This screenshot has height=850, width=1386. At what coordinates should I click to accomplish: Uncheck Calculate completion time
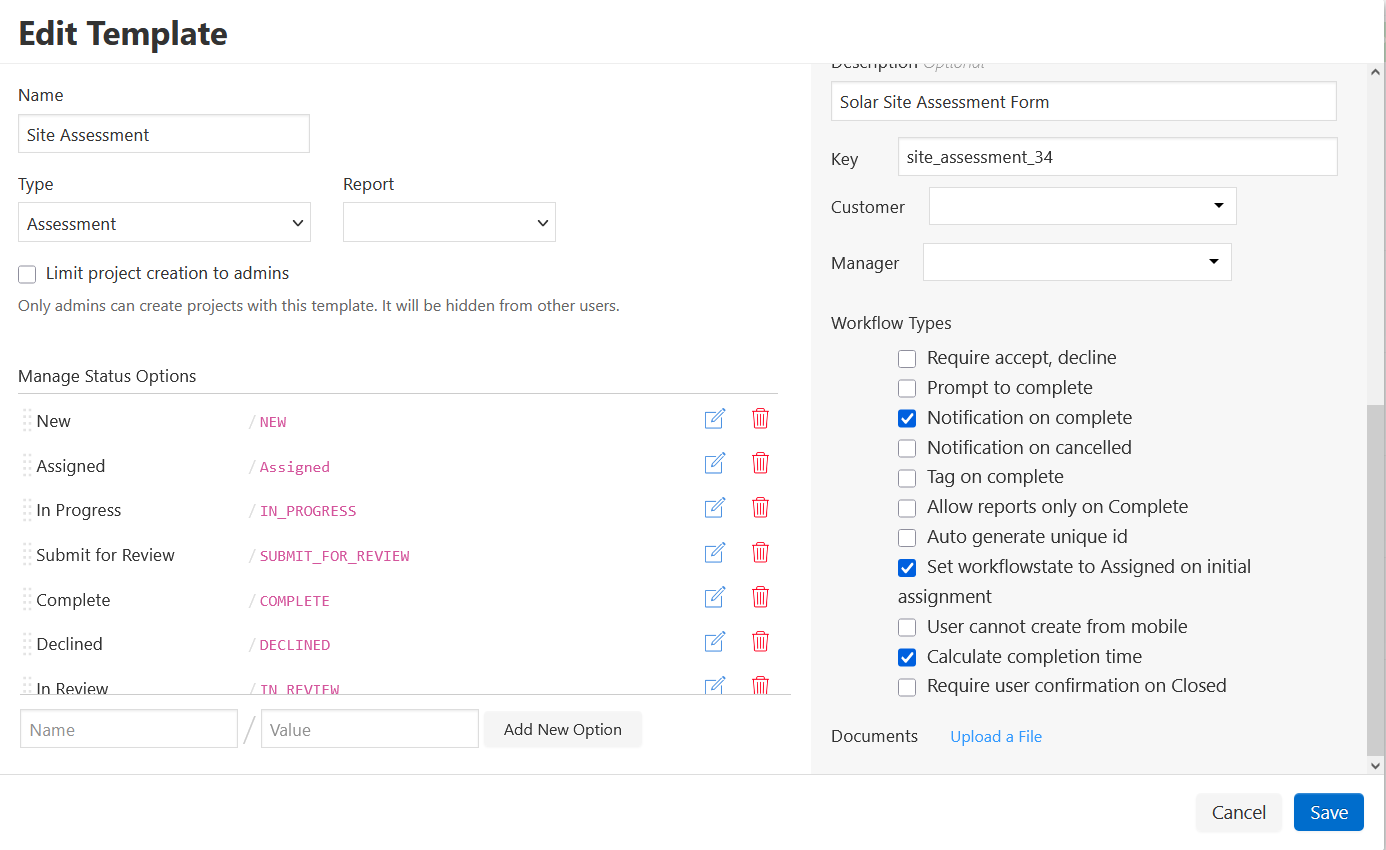coord(907,657)
